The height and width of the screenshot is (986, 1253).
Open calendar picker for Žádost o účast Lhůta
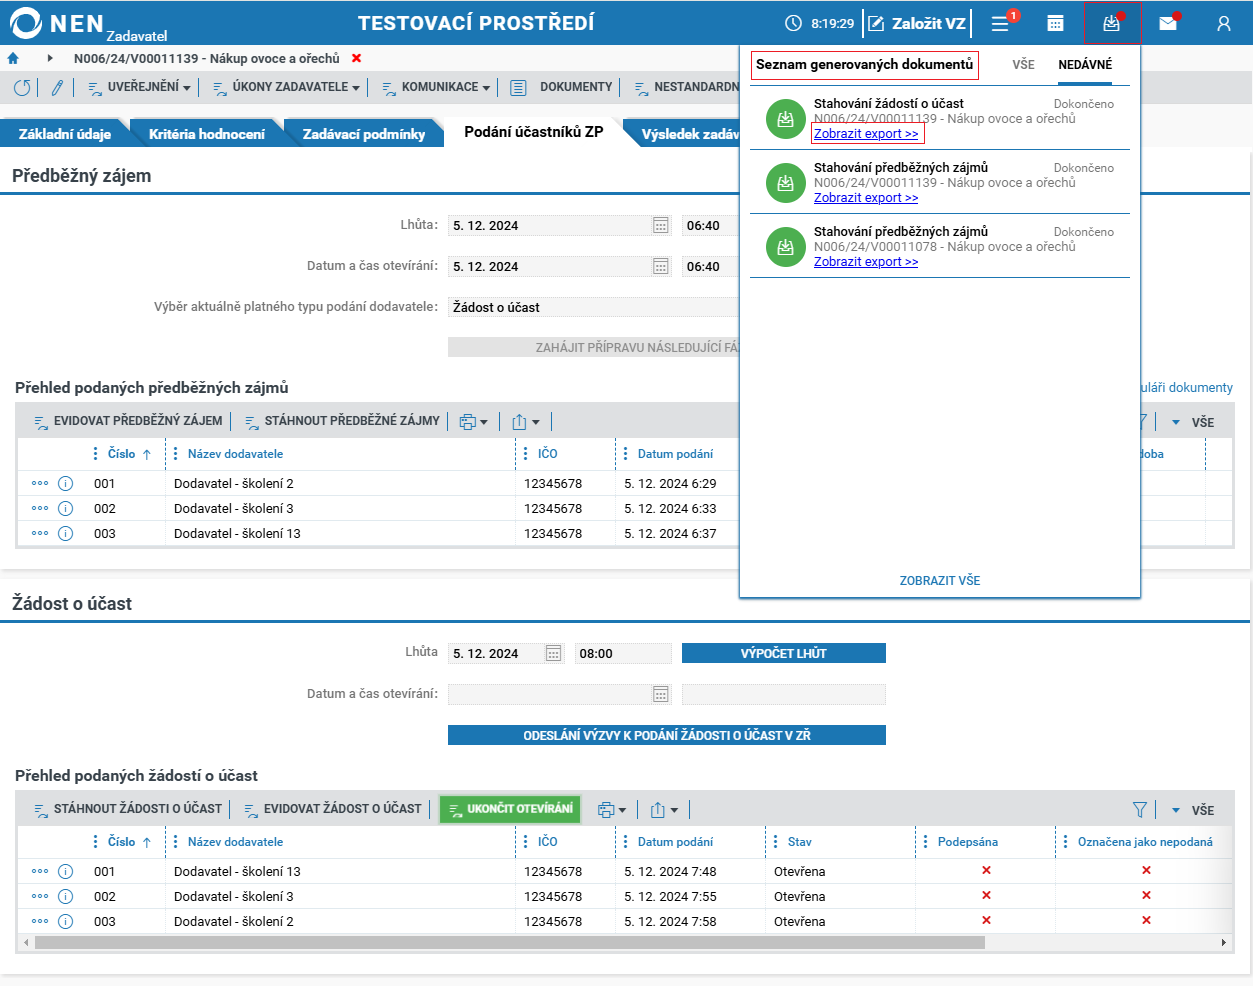coord(554,653)
